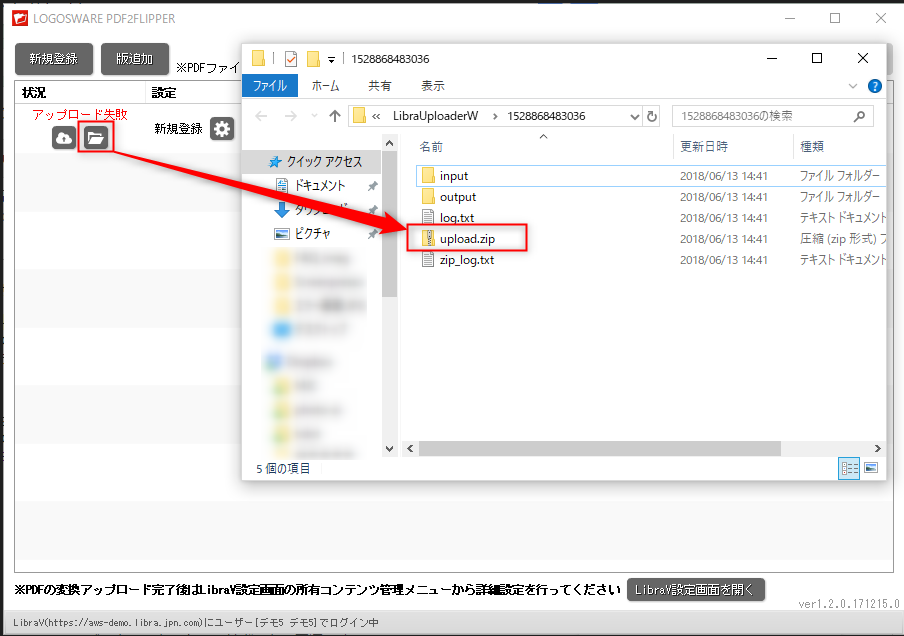The height and width of the screenshot is (636, 904).
Task: Sort files by the 更新日時 column header
Action: pyautogui.click(x=704, y=147)
